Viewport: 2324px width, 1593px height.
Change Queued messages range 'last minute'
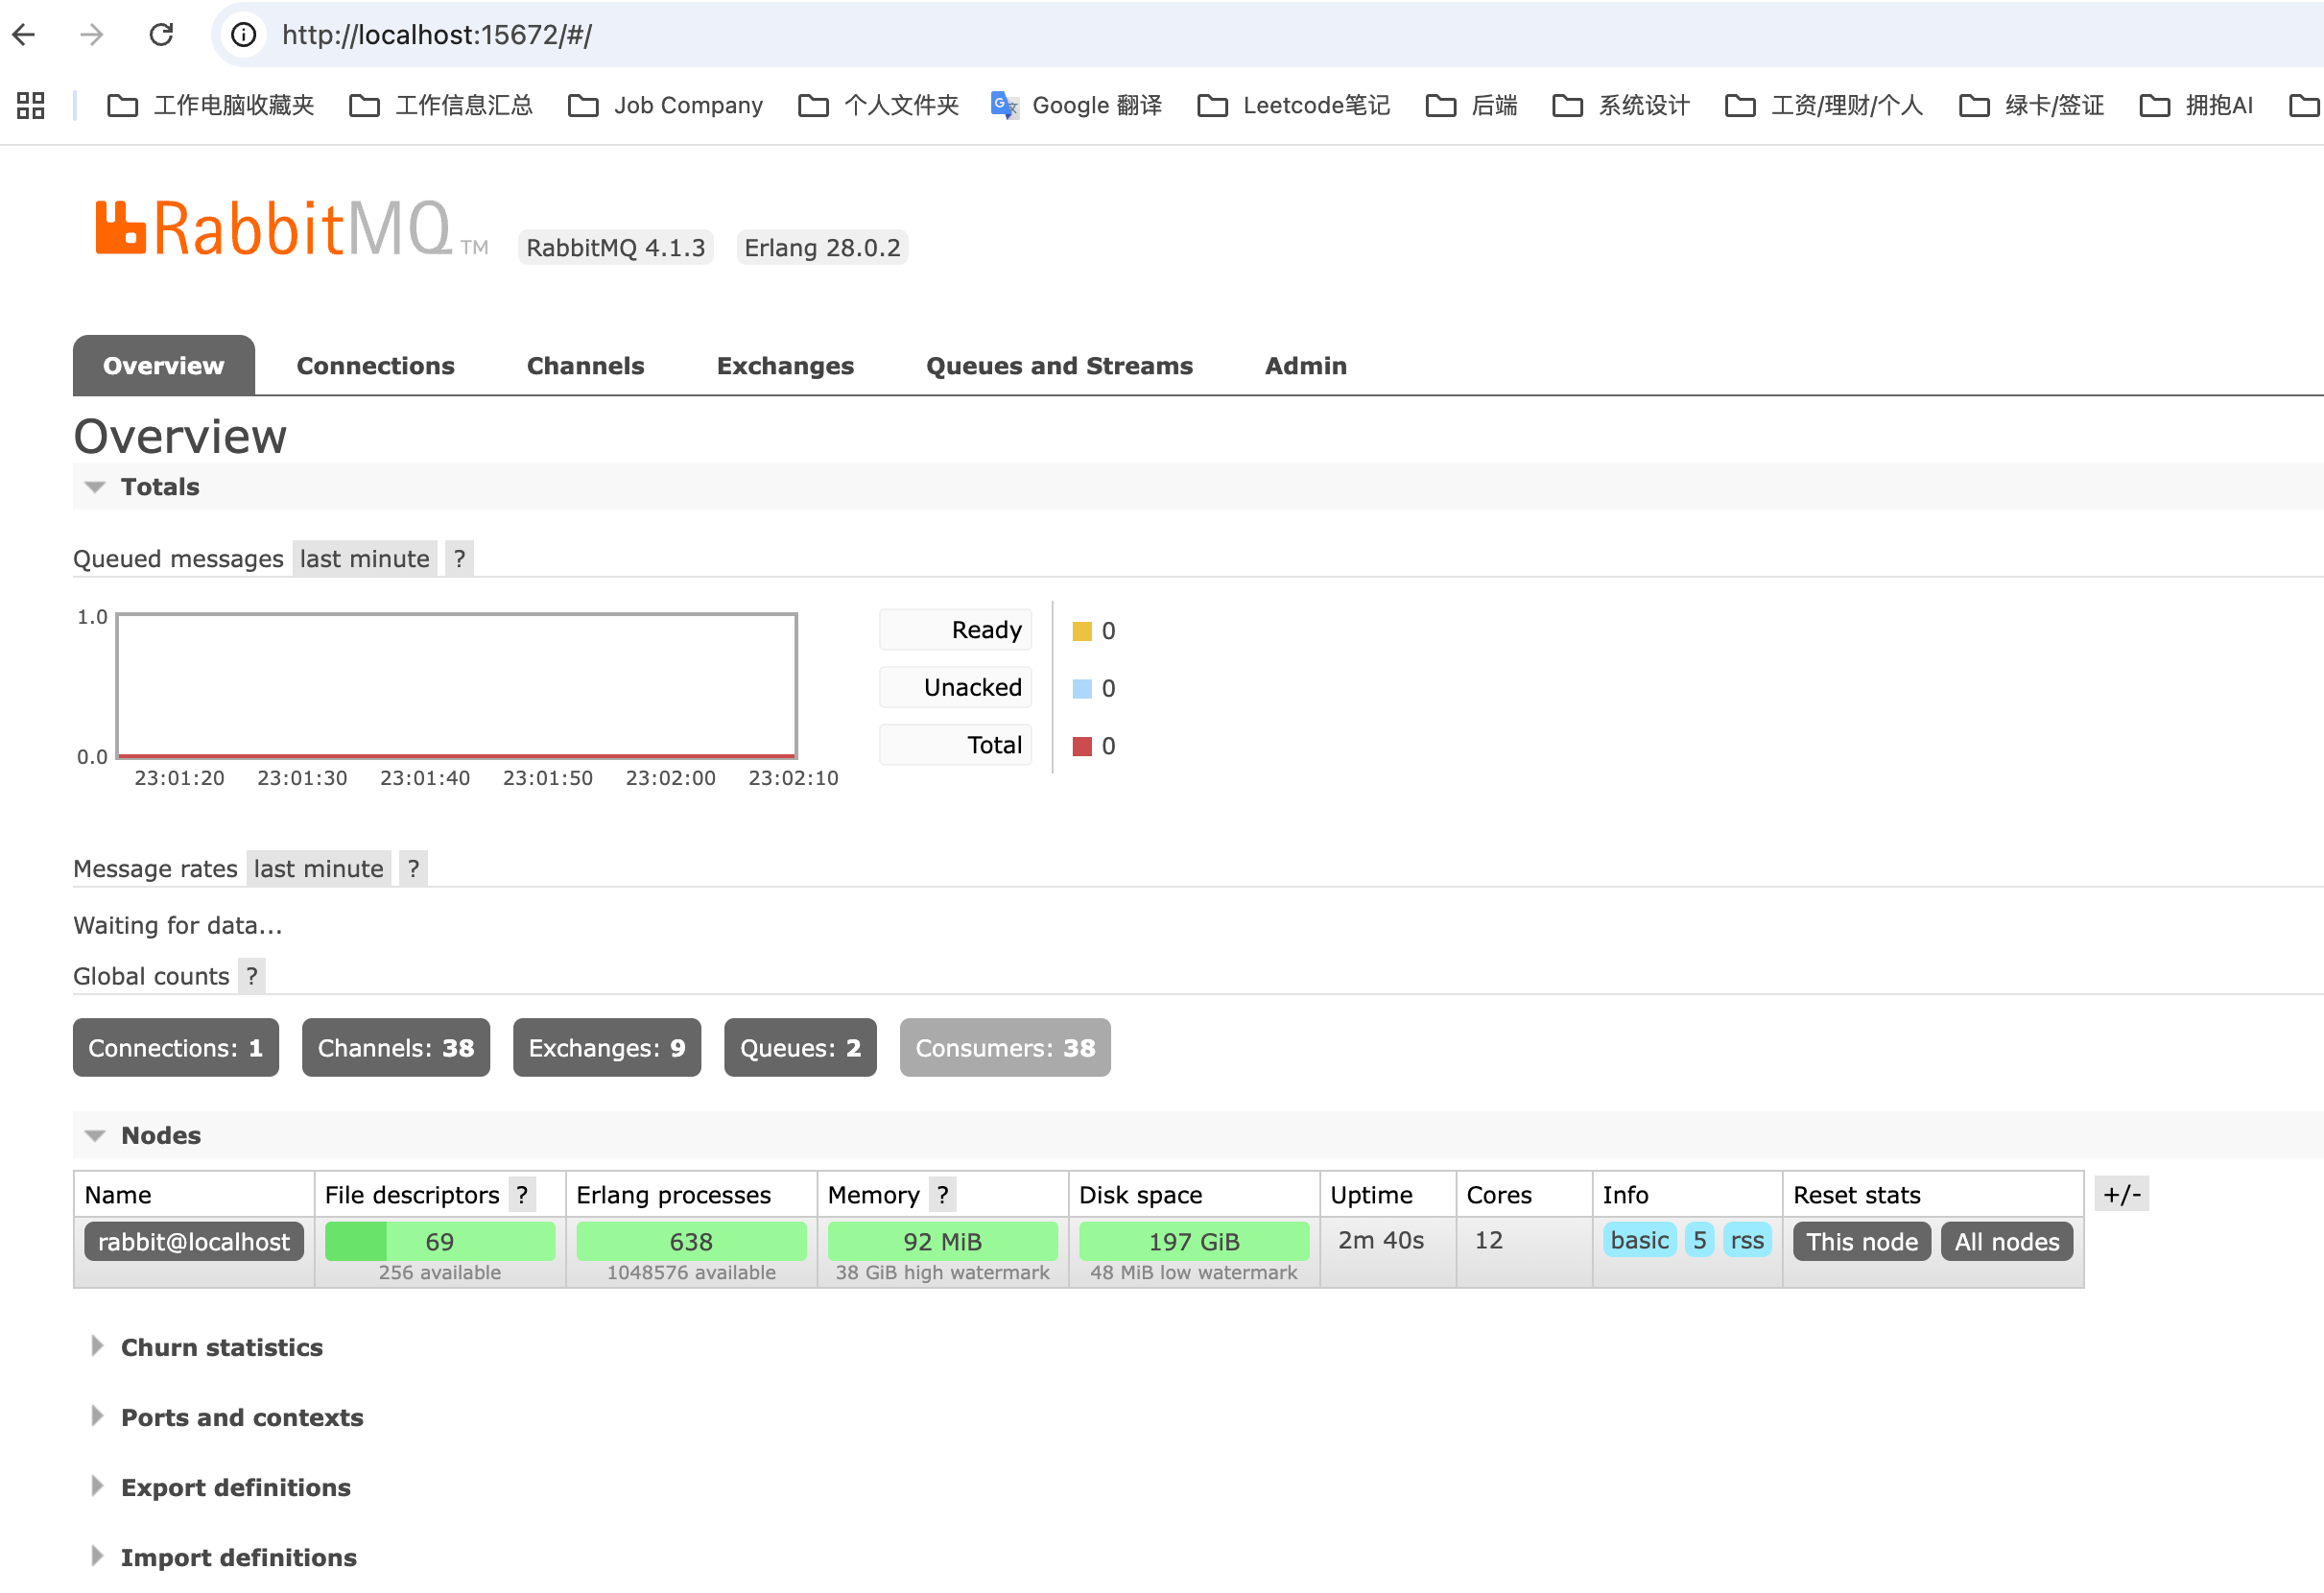tap(364, 559)
